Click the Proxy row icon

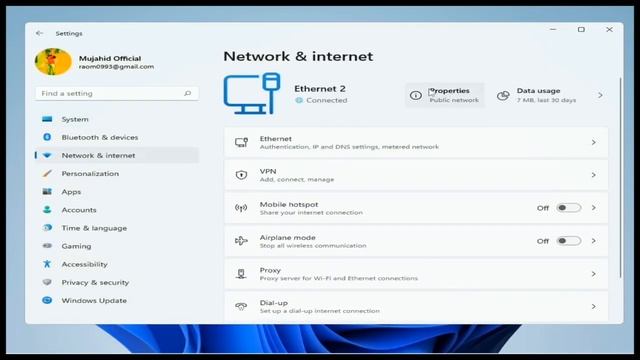(241, 274)
